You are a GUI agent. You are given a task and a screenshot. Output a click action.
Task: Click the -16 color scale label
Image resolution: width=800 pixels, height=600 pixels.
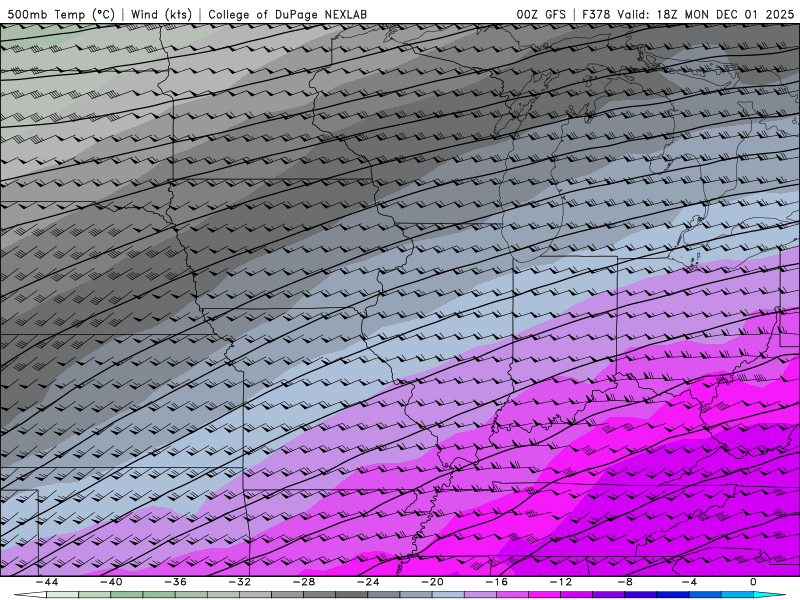pos(497,582)
